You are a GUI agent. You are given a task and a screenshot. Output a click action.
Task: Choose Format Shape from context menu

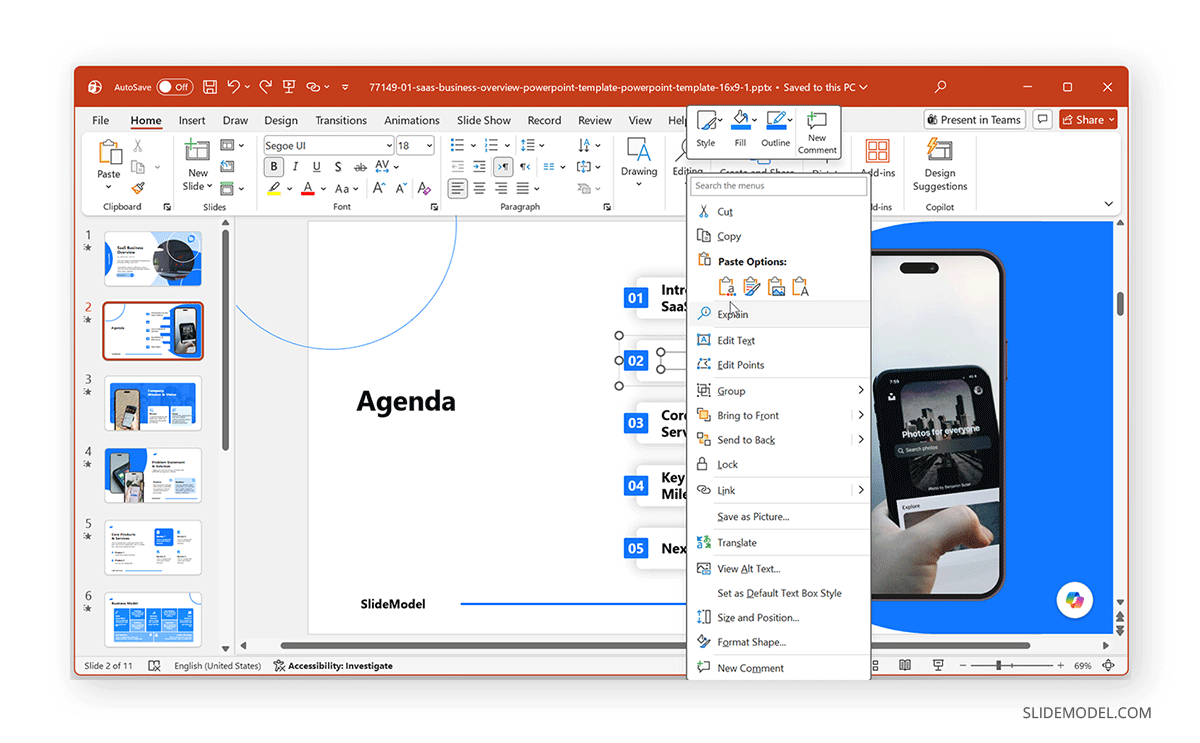(779, 642)
